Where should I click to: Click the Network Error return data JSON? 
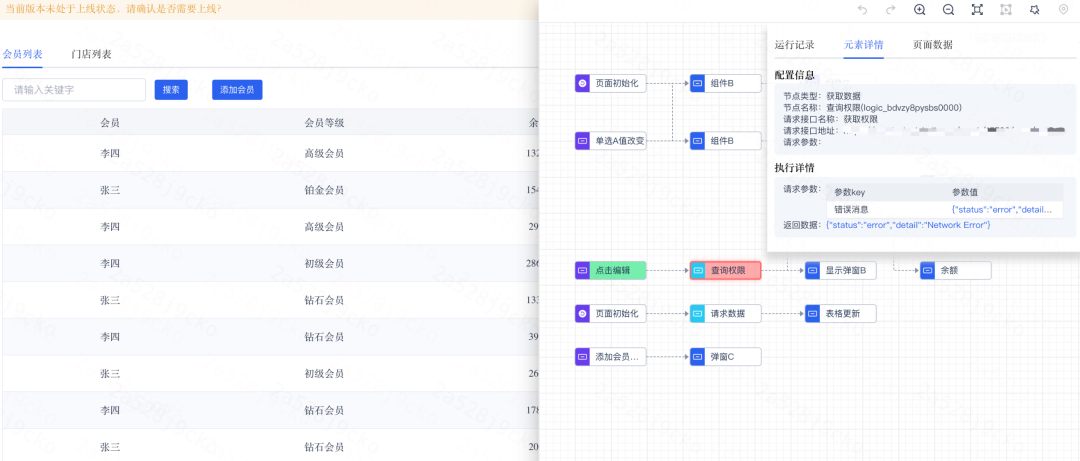[x=908, y=225]
